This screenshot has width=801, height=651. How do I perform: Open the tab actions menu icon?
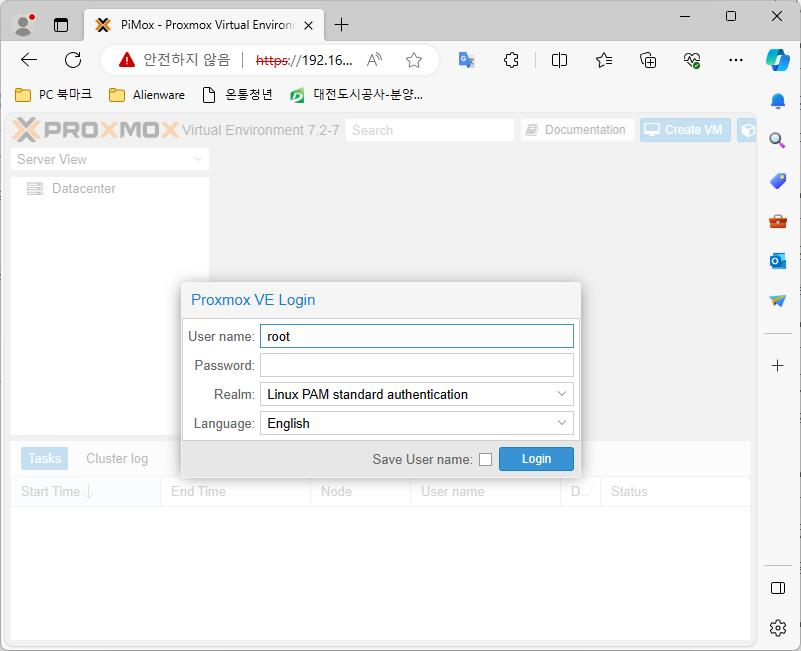click(61, 25)
